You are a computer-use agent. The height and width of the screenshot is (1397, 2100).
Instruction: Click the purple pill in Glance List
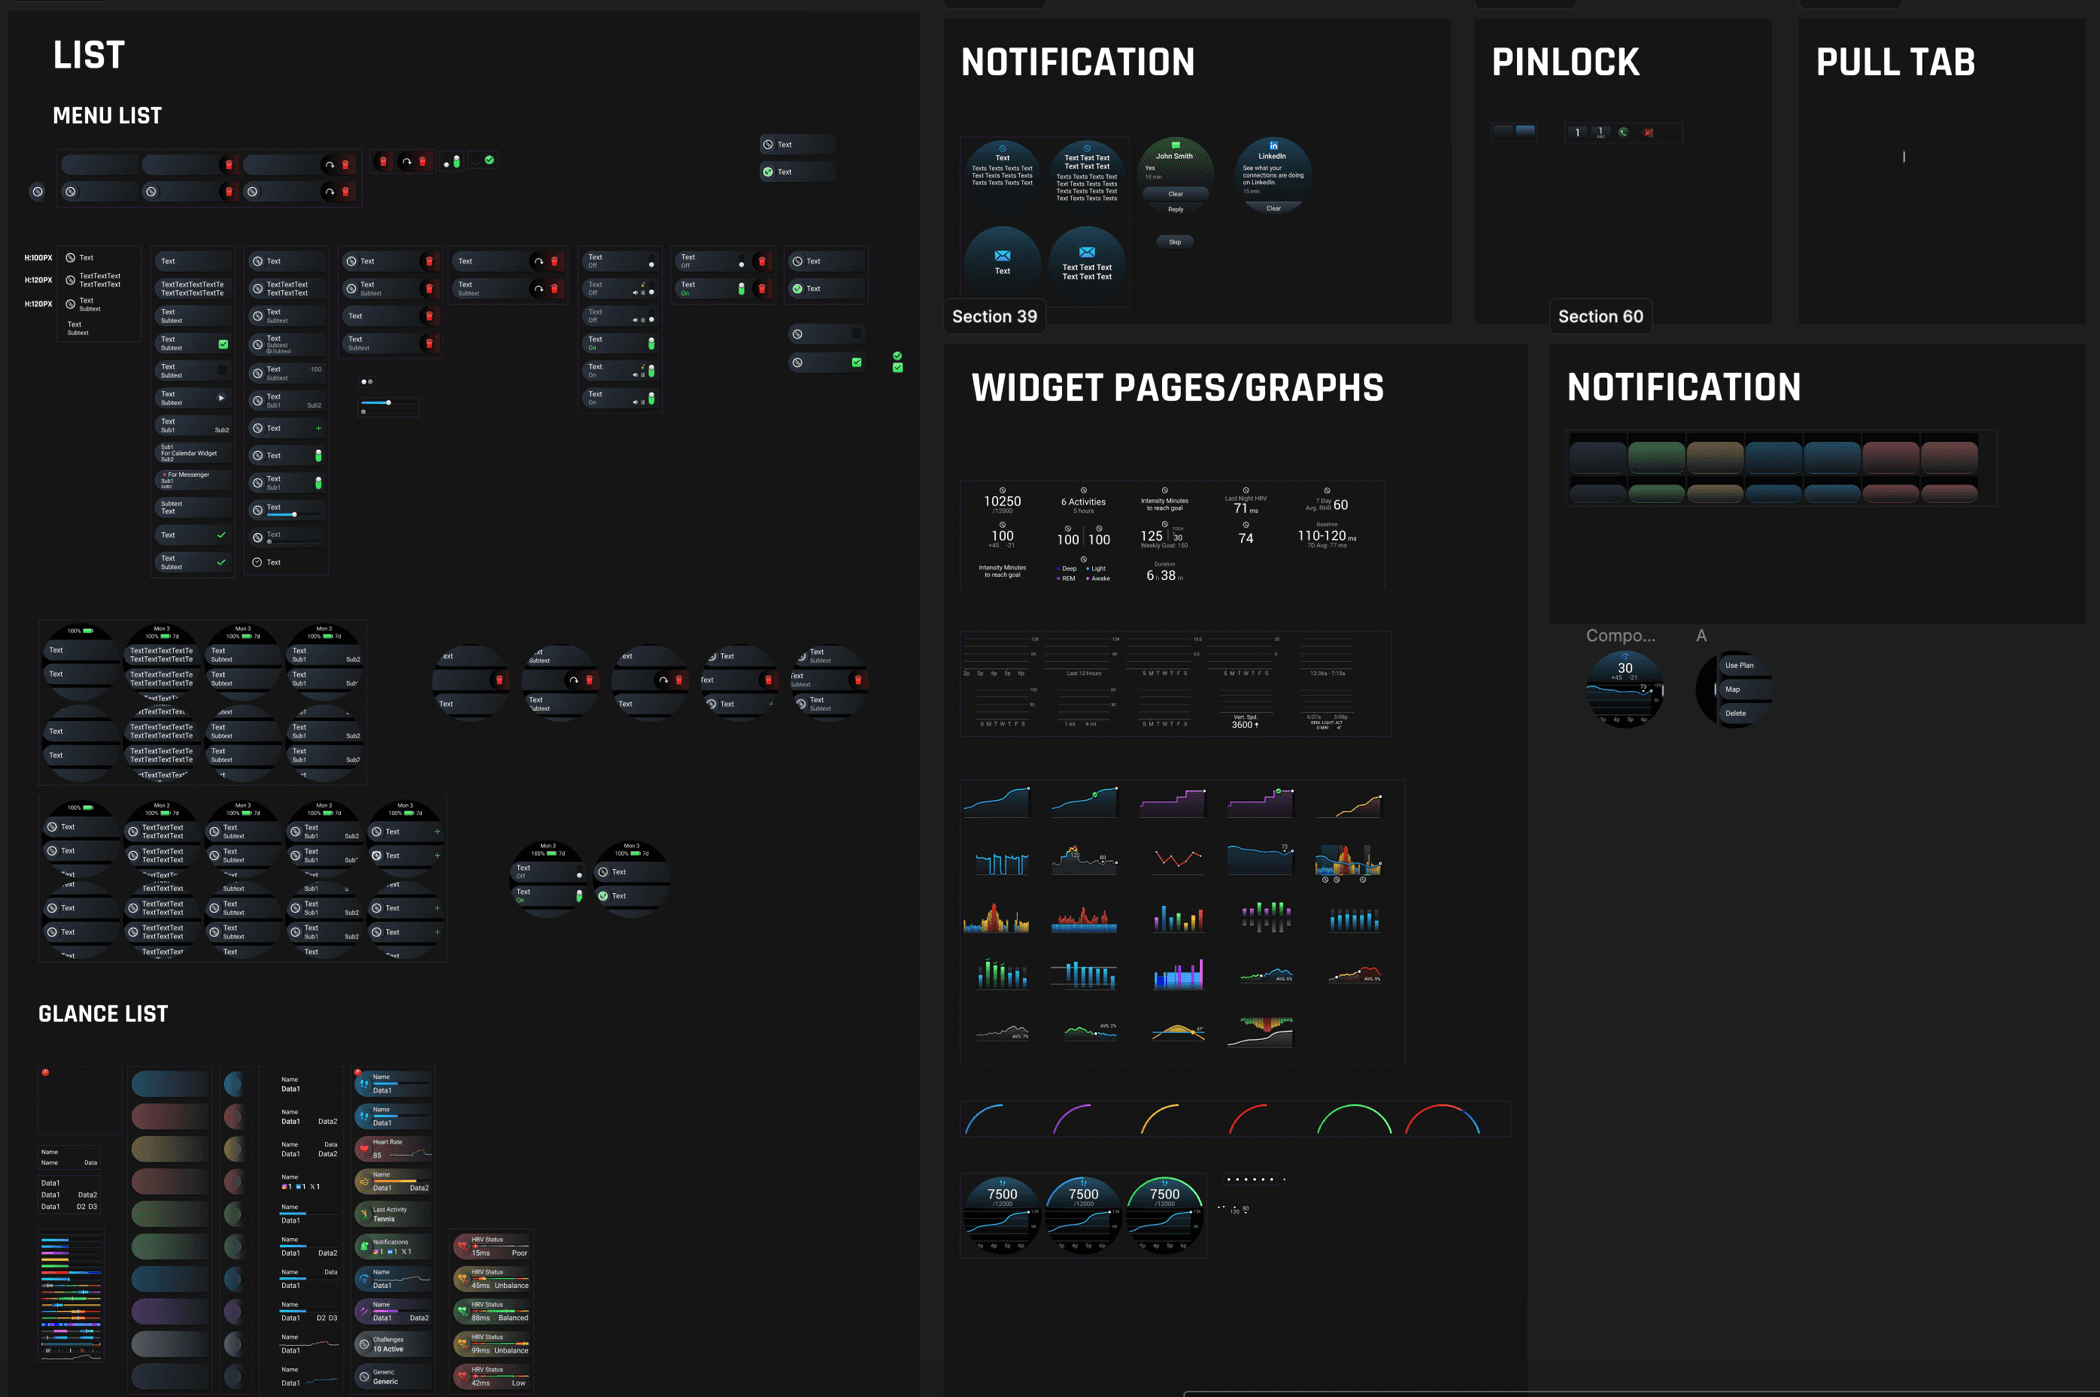170,1311
